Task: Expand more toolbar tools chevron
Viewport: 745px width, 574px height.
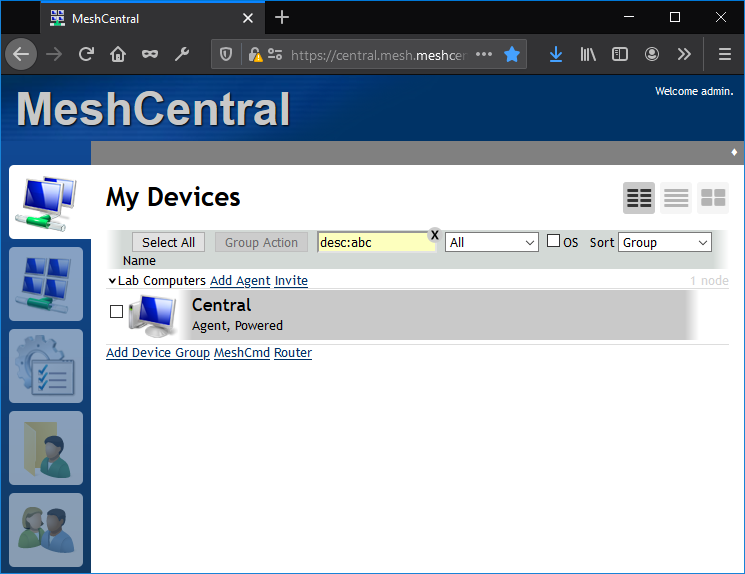Action: [x=684, y=54]
